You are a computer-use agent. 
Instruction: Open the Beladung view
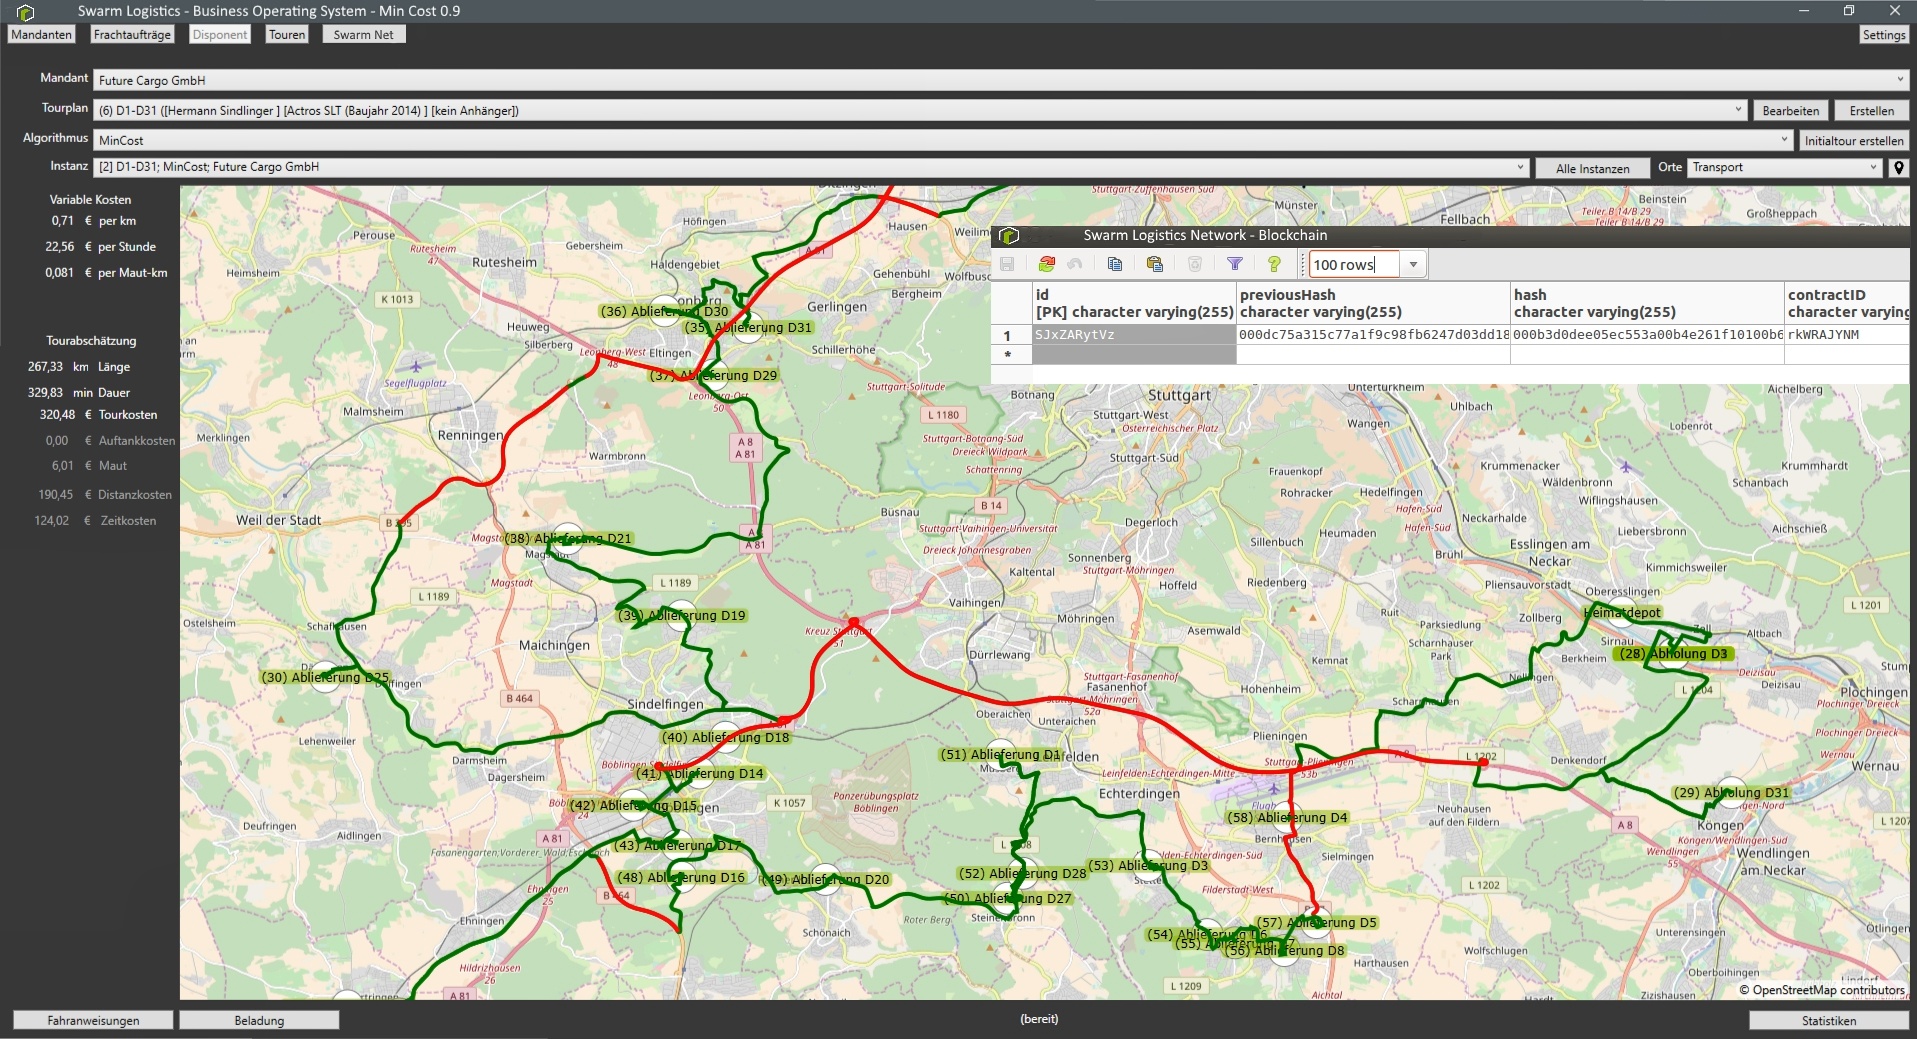[x=259, y=1021]
